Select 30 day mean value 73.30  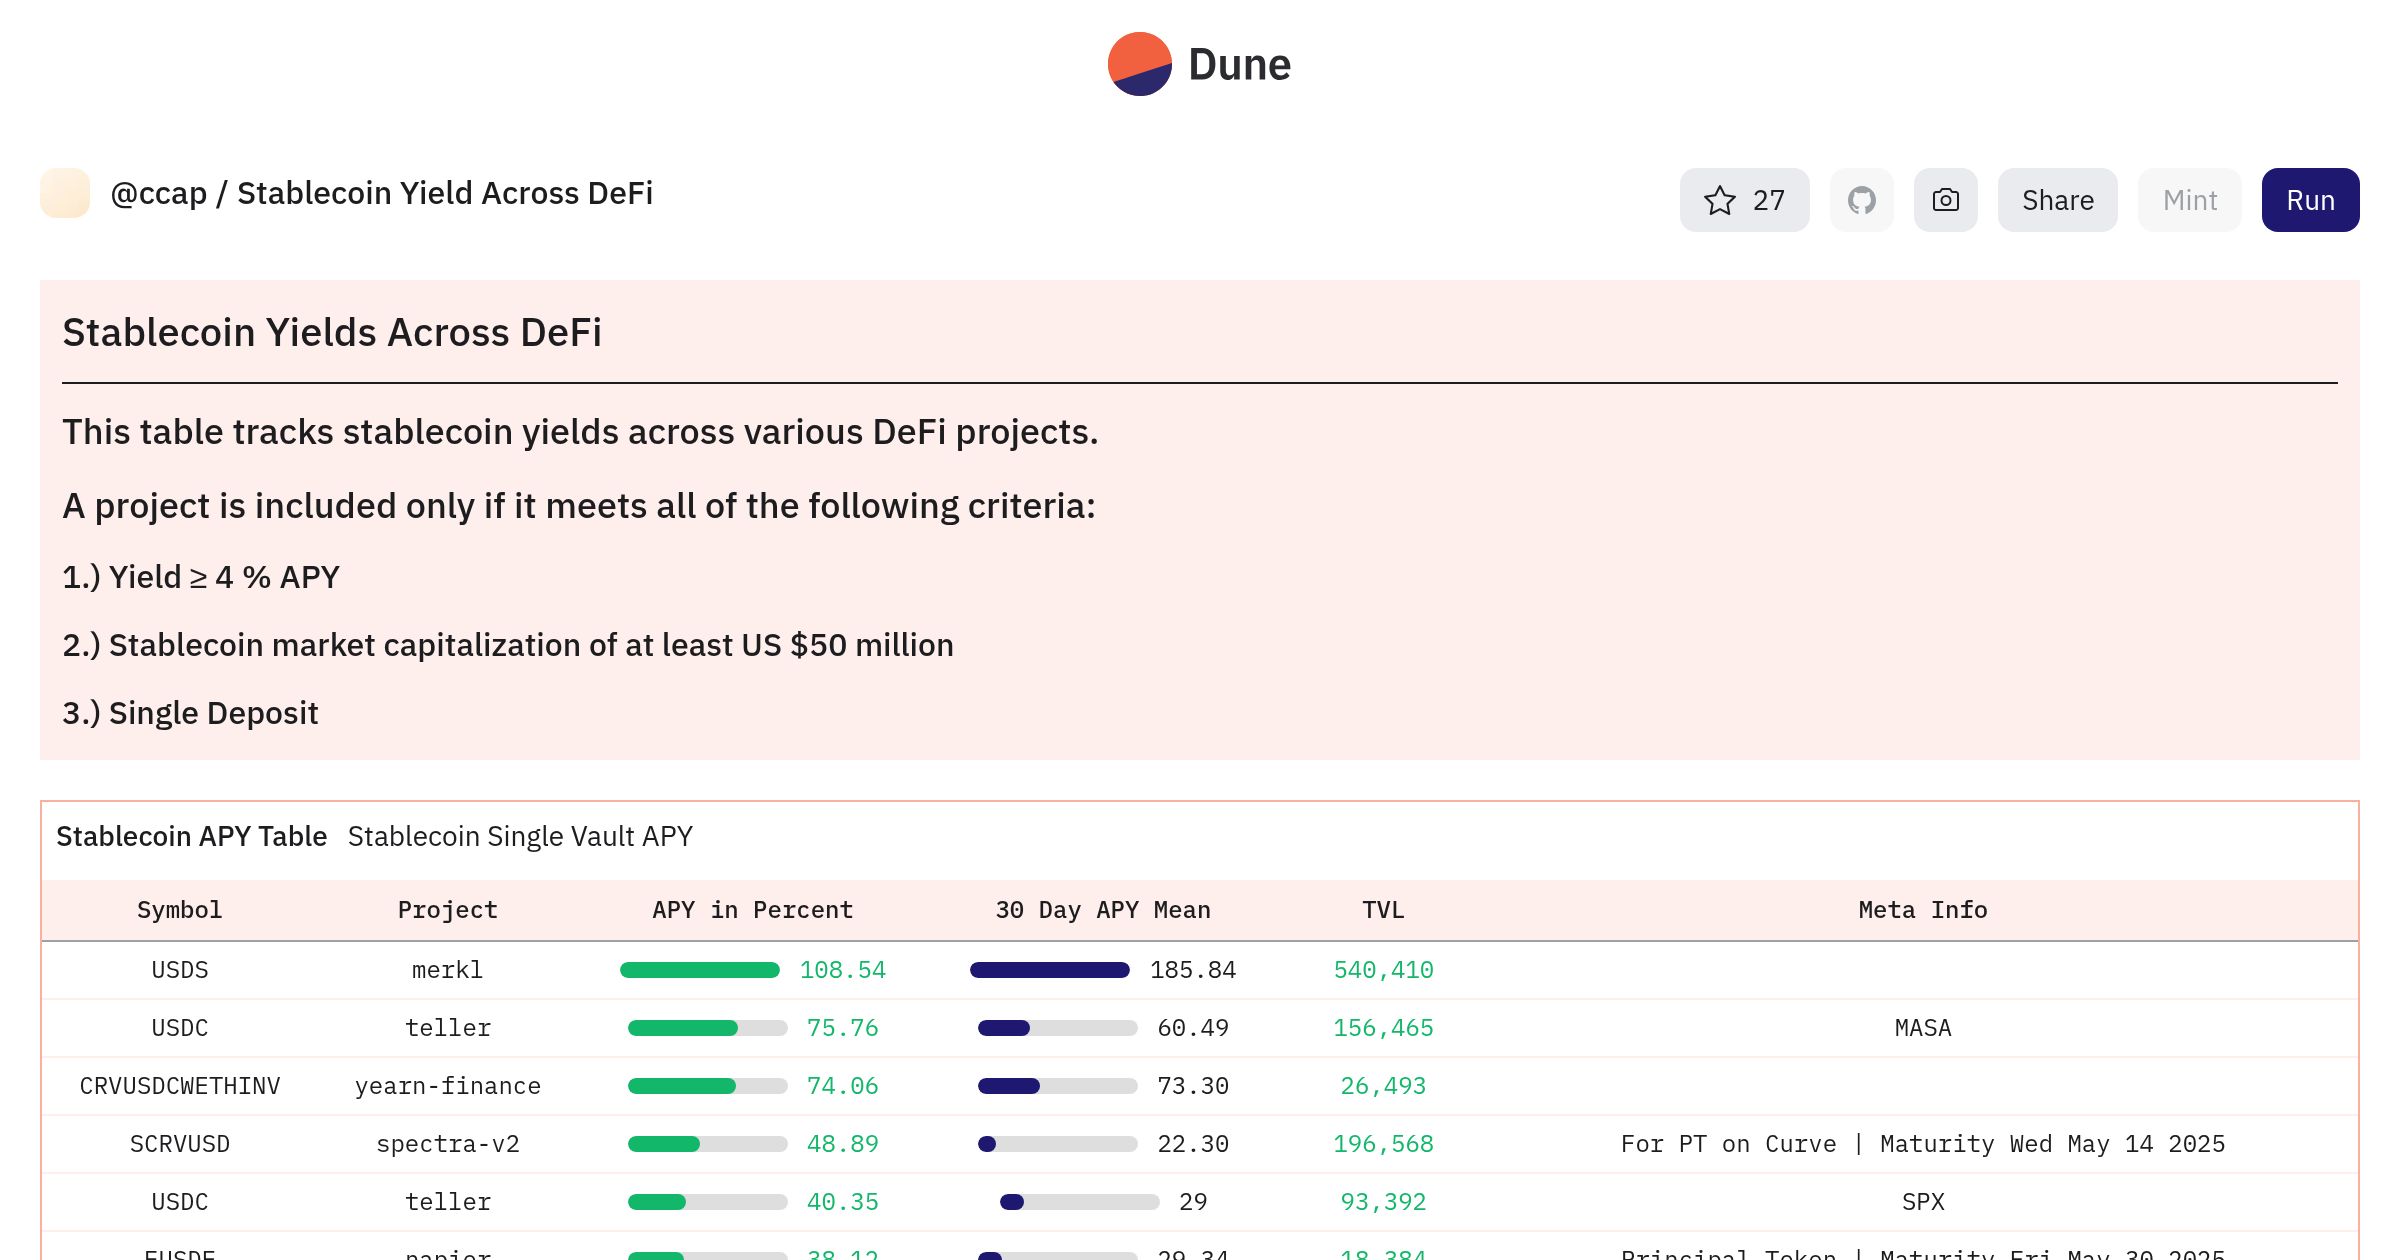[1193, 1086]
